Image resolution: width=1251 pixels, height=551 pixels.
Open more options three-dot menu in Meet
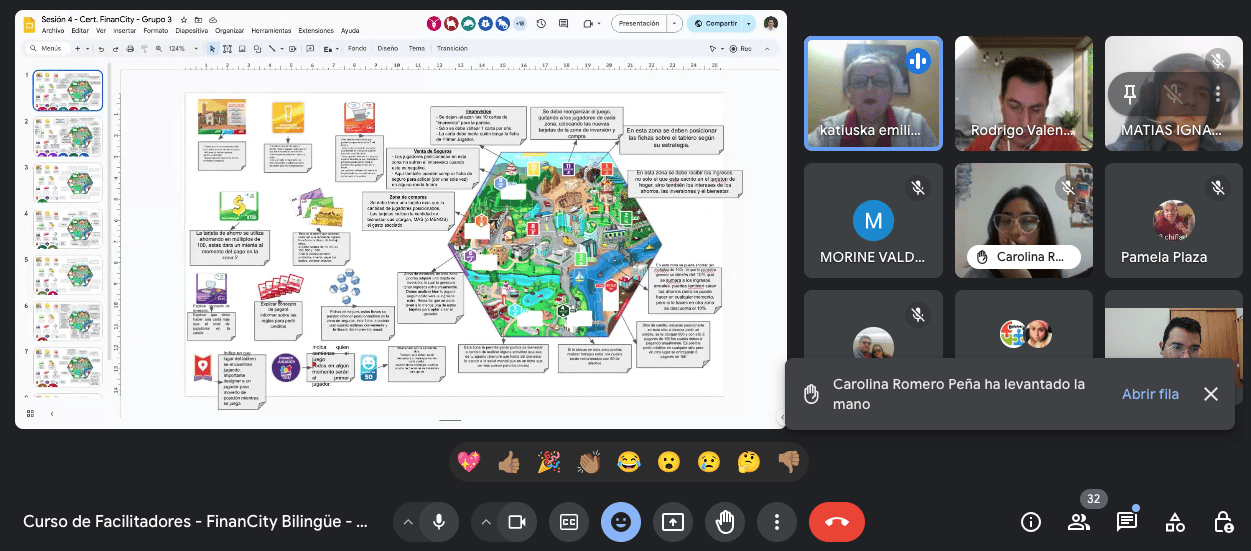click(x=776, y=521)
